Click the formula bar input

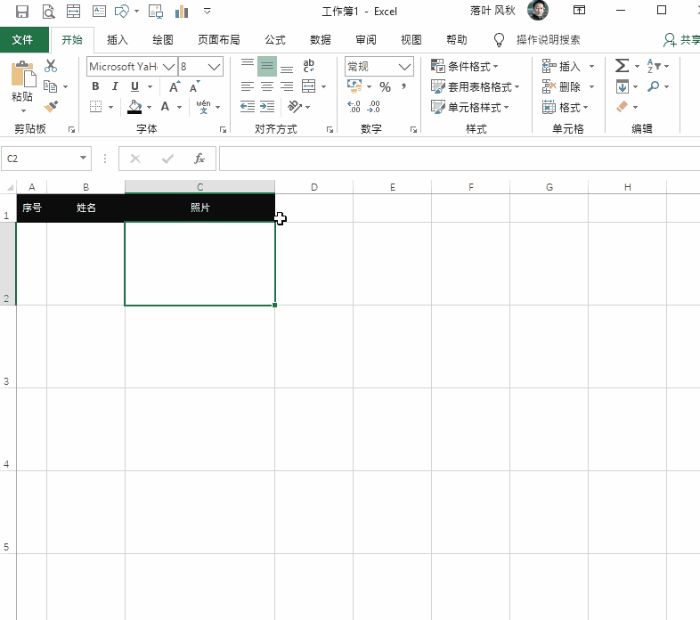[x=459, y=158]
